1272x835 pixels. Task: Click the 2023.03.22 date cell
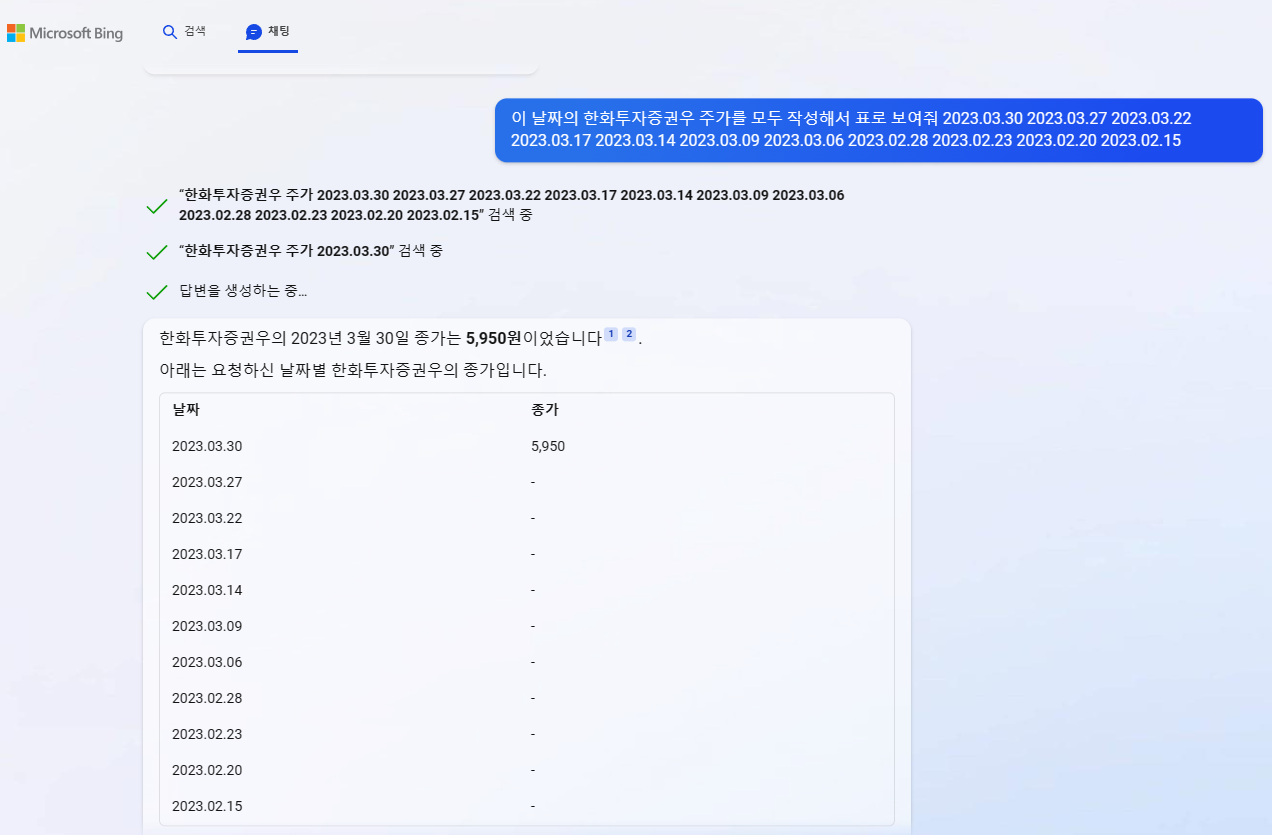pyautogui.click(x=207, y=518)
